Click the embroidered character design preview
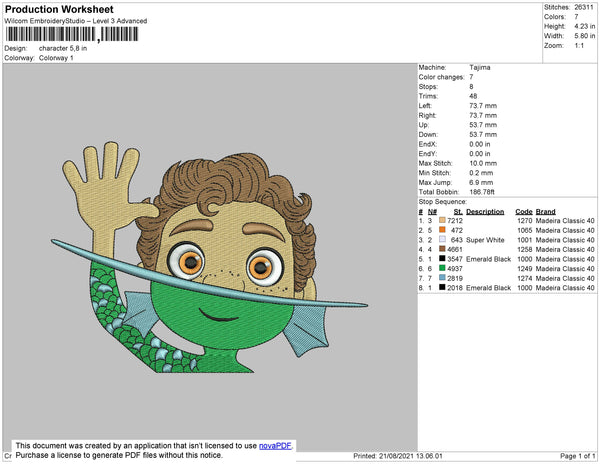 (x=209, y=257)
